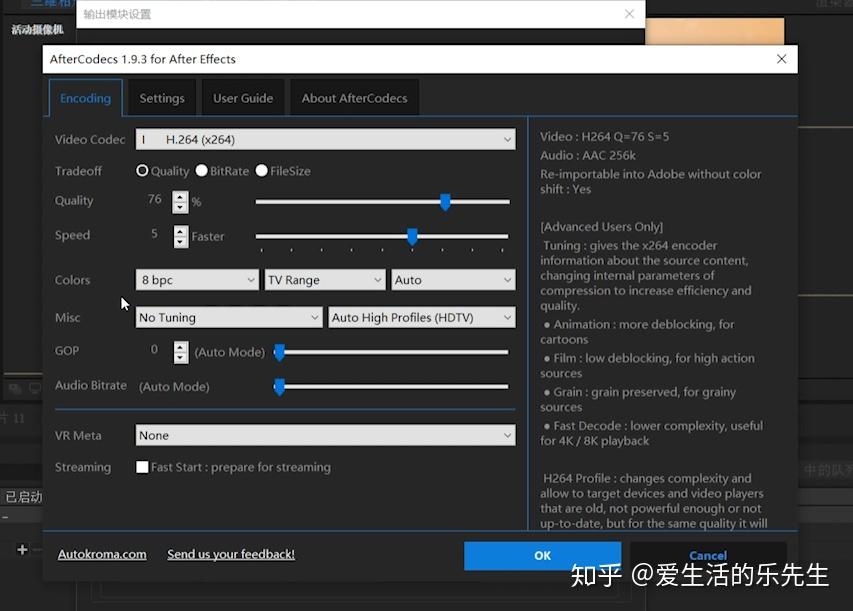The height and width of the screenshot is (611, 853).
Task: Increase Quality using the stepper up arrow
Action: click(x=180, y=196)
